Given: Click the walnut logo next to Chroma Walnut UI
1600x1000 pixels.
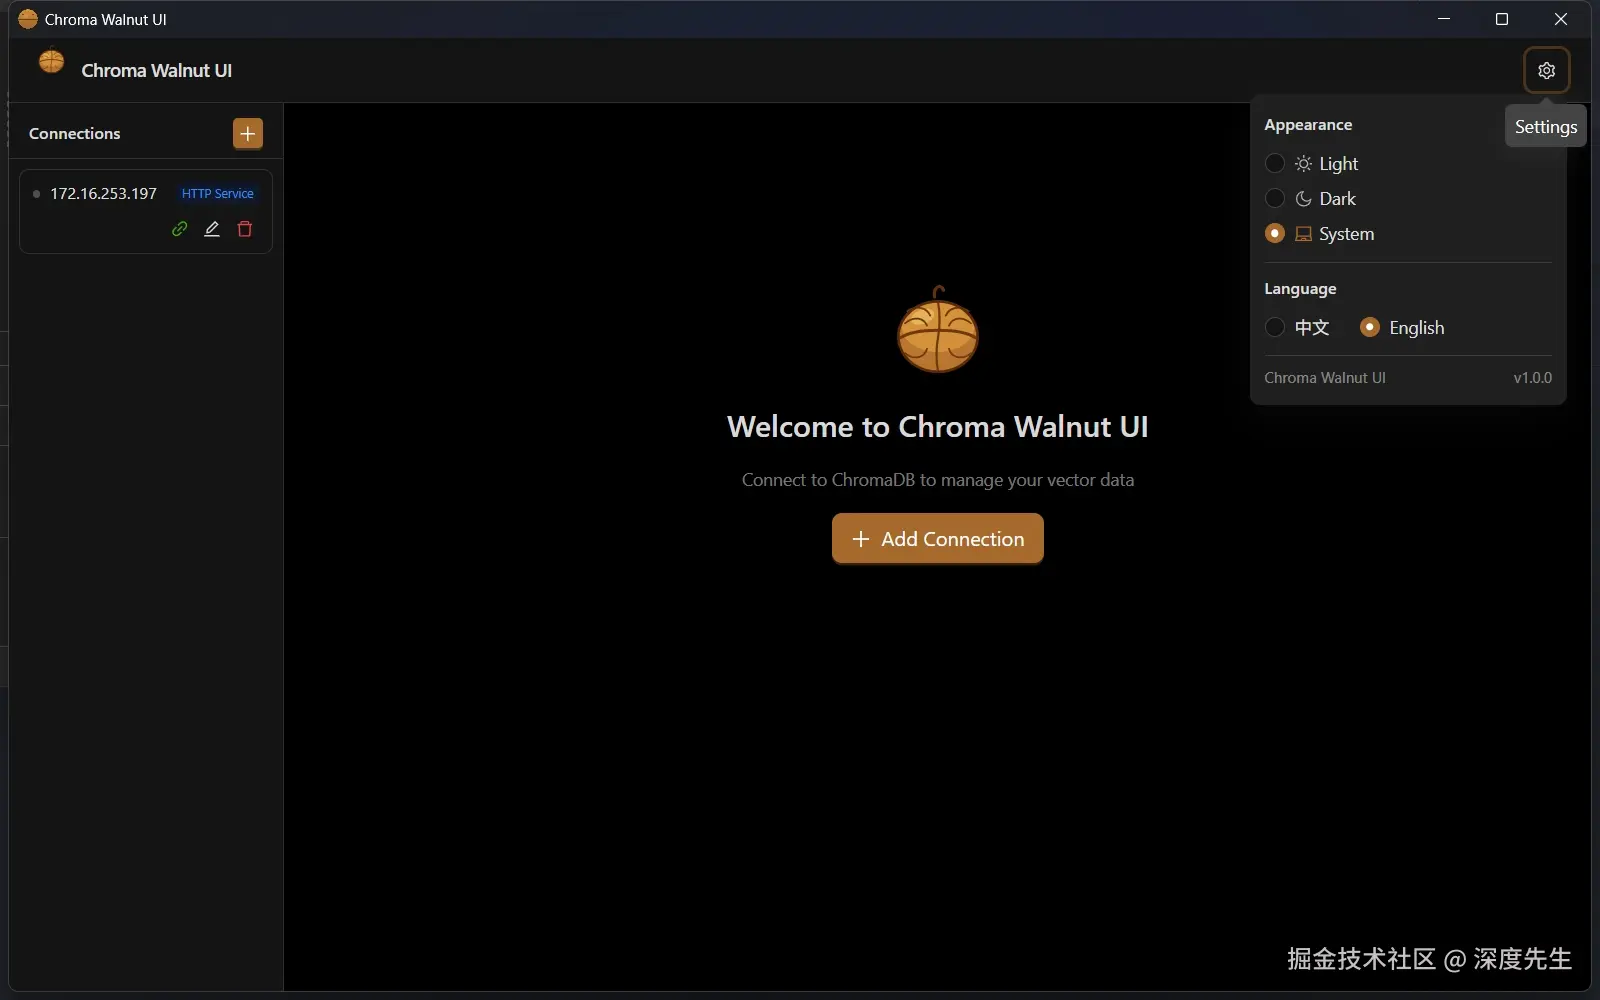Looking at the screenshot, I should pyautogui.click(x=51, y=62).
